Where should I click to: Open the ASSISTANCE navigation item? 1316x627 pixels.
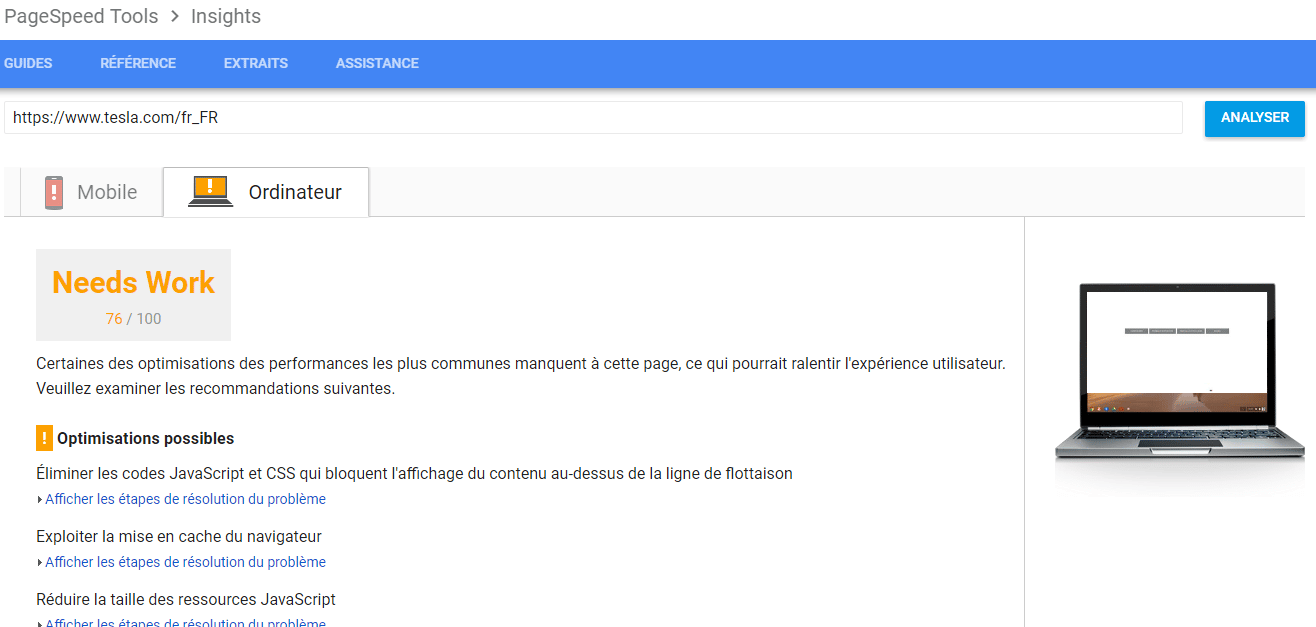pos(377,63)
